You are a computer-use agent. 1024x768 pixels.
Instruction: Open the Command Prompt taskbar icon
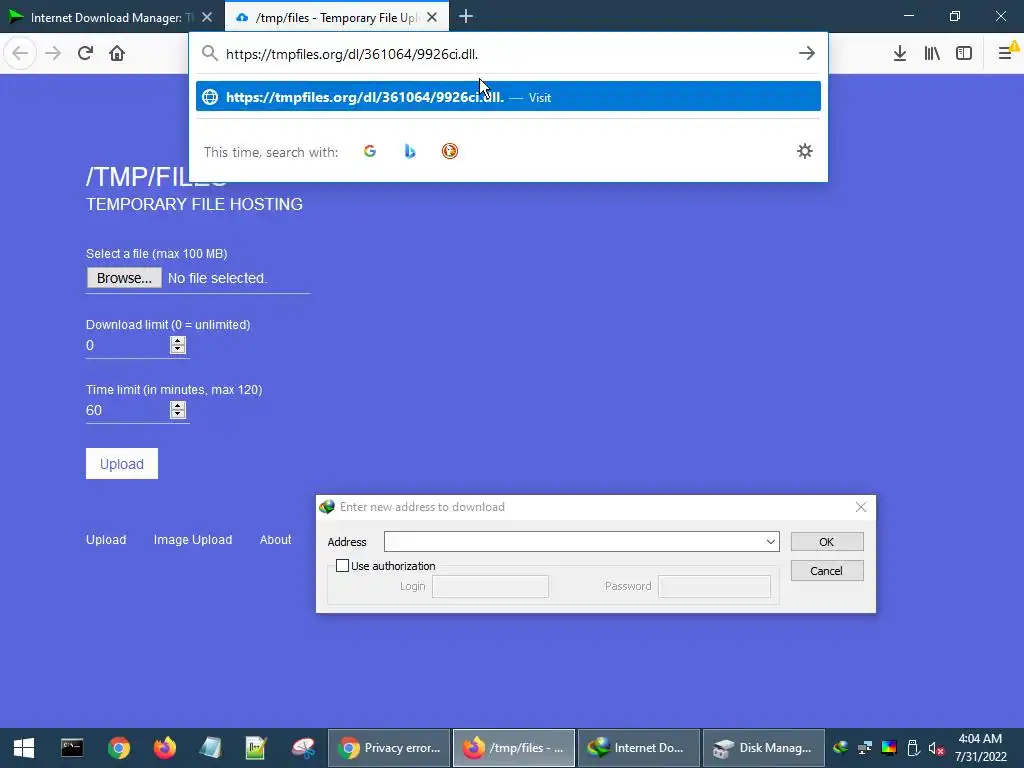72,748
